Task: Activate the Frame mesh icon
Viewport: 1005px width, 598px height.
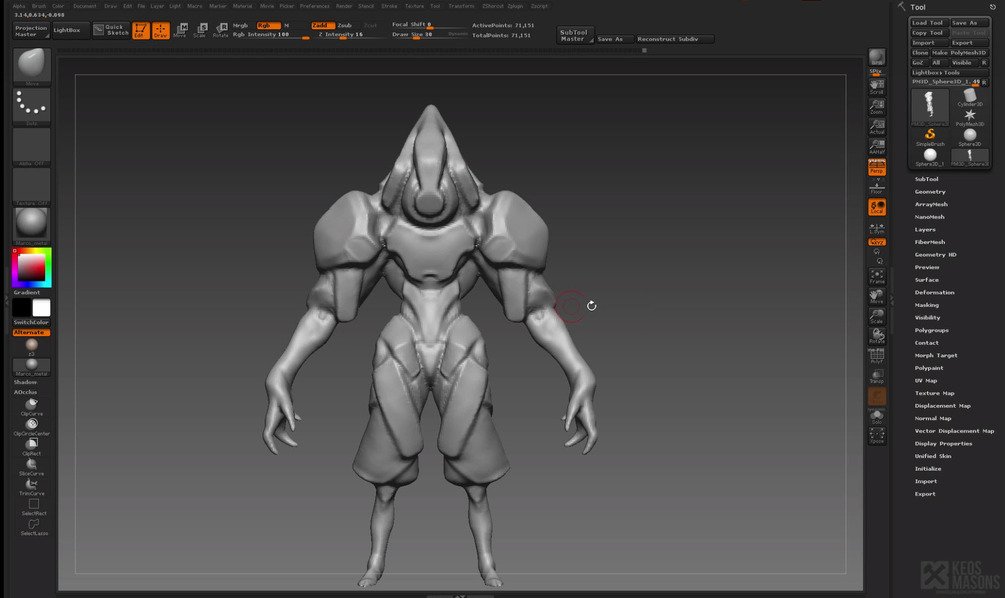Action: (877, 276)
